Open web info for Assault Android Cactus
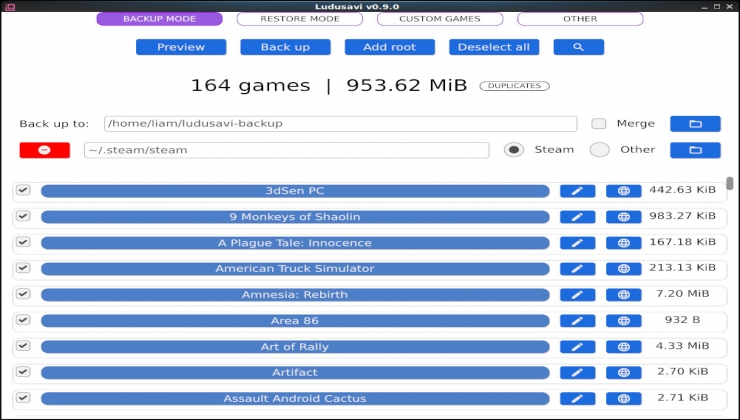The height and width of the screenshot is (420, 740). (x=623, y=398)
